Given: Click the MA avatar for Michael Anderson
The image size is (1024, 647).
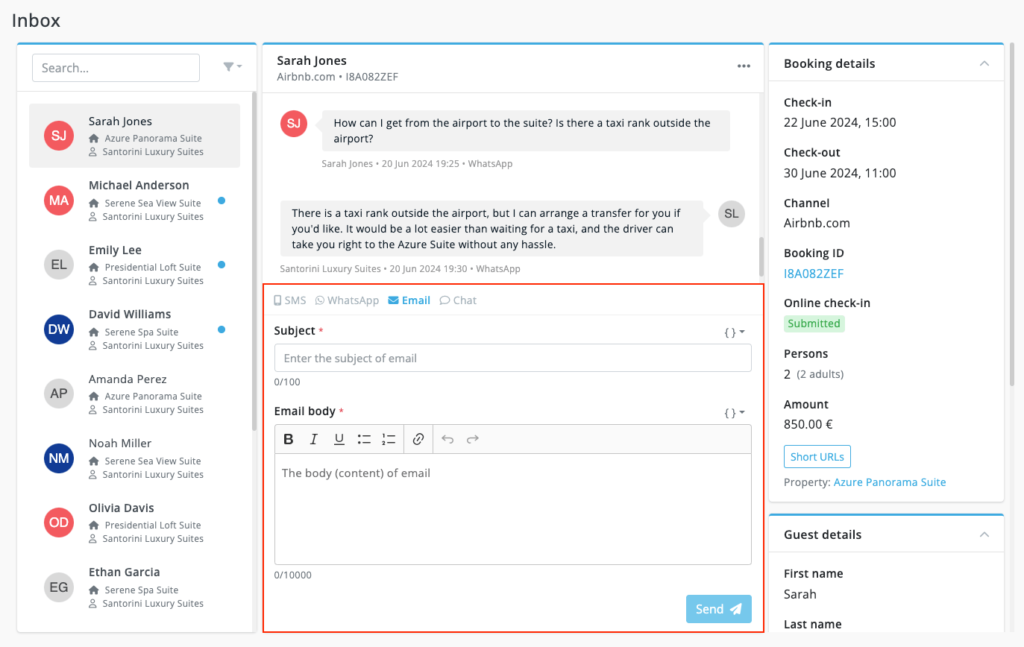Looking at the screenshot, I should pos(59,200).
